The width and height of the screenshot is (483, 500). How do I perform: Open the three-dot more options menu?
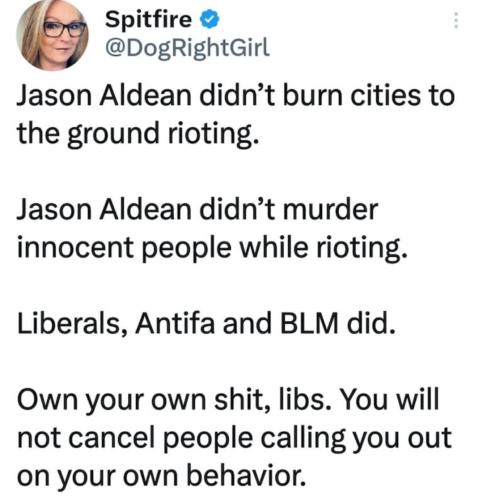(x=456, y=20)
